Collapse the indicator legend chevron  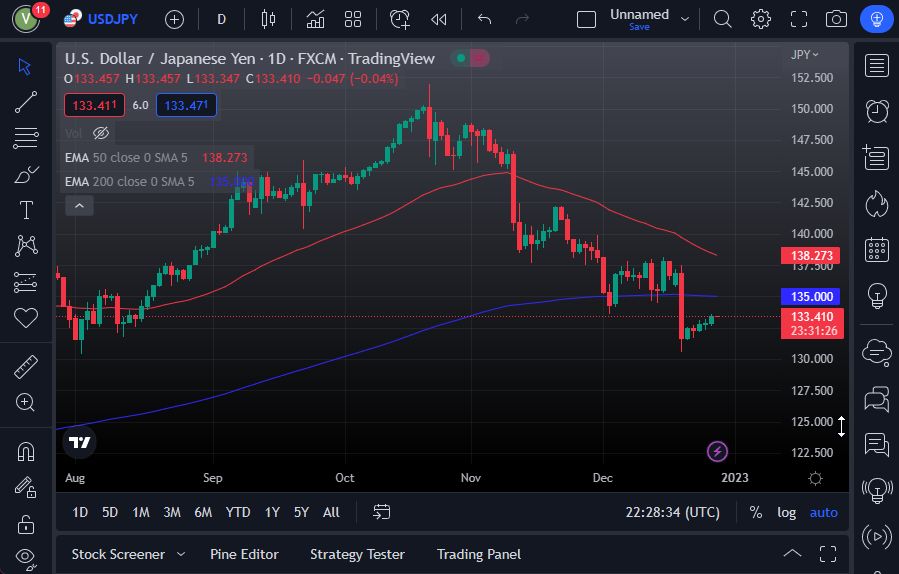tap(78, 205)
